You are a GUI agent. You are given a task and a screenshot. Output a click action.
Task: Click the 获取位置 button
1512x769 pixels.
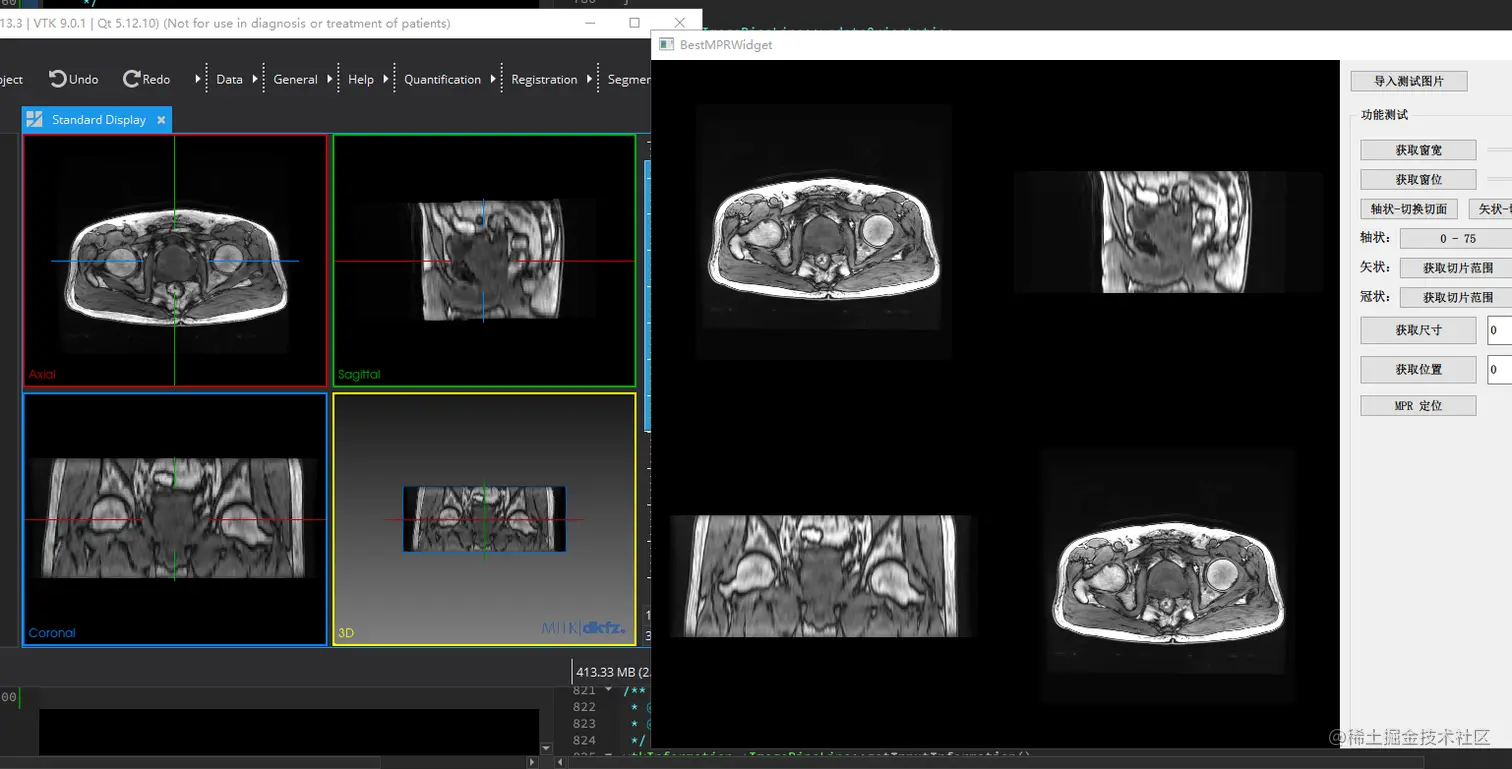point(1418,369)
